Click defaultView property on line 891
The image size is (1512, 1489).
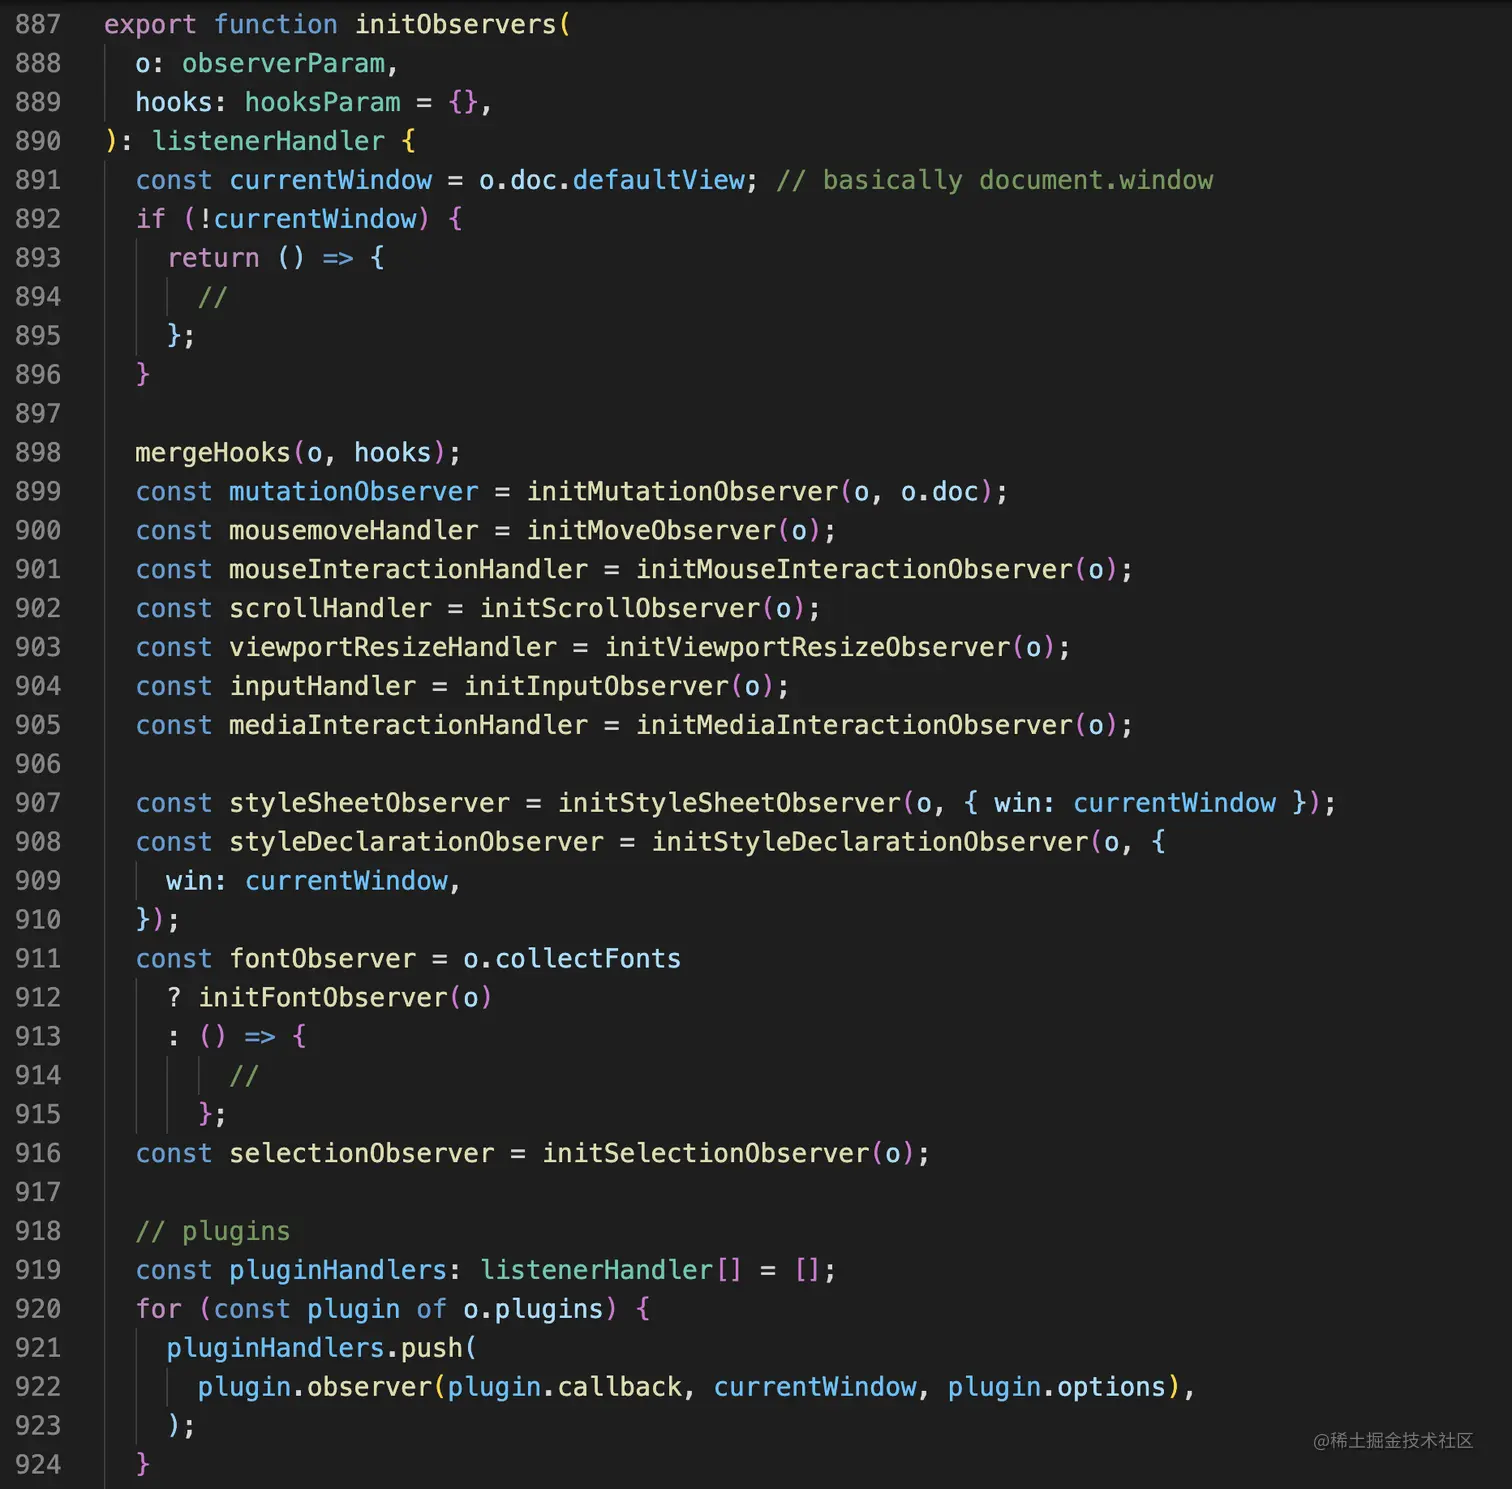(x=659, y=180)
